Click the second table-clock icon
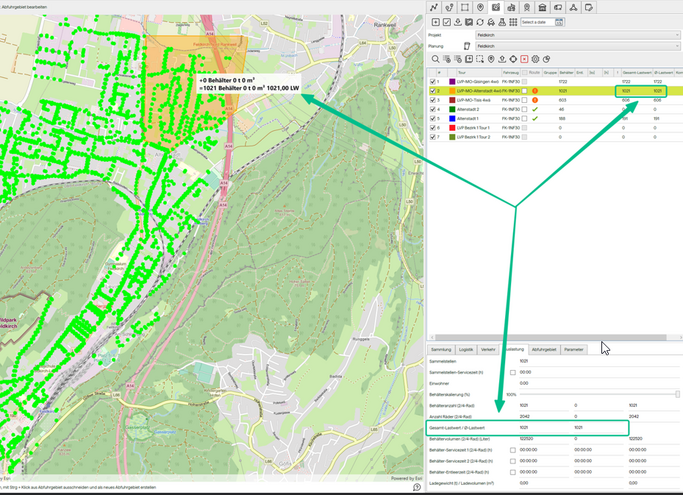The height and width of the screenshot is (495, 683). [458, 59]
